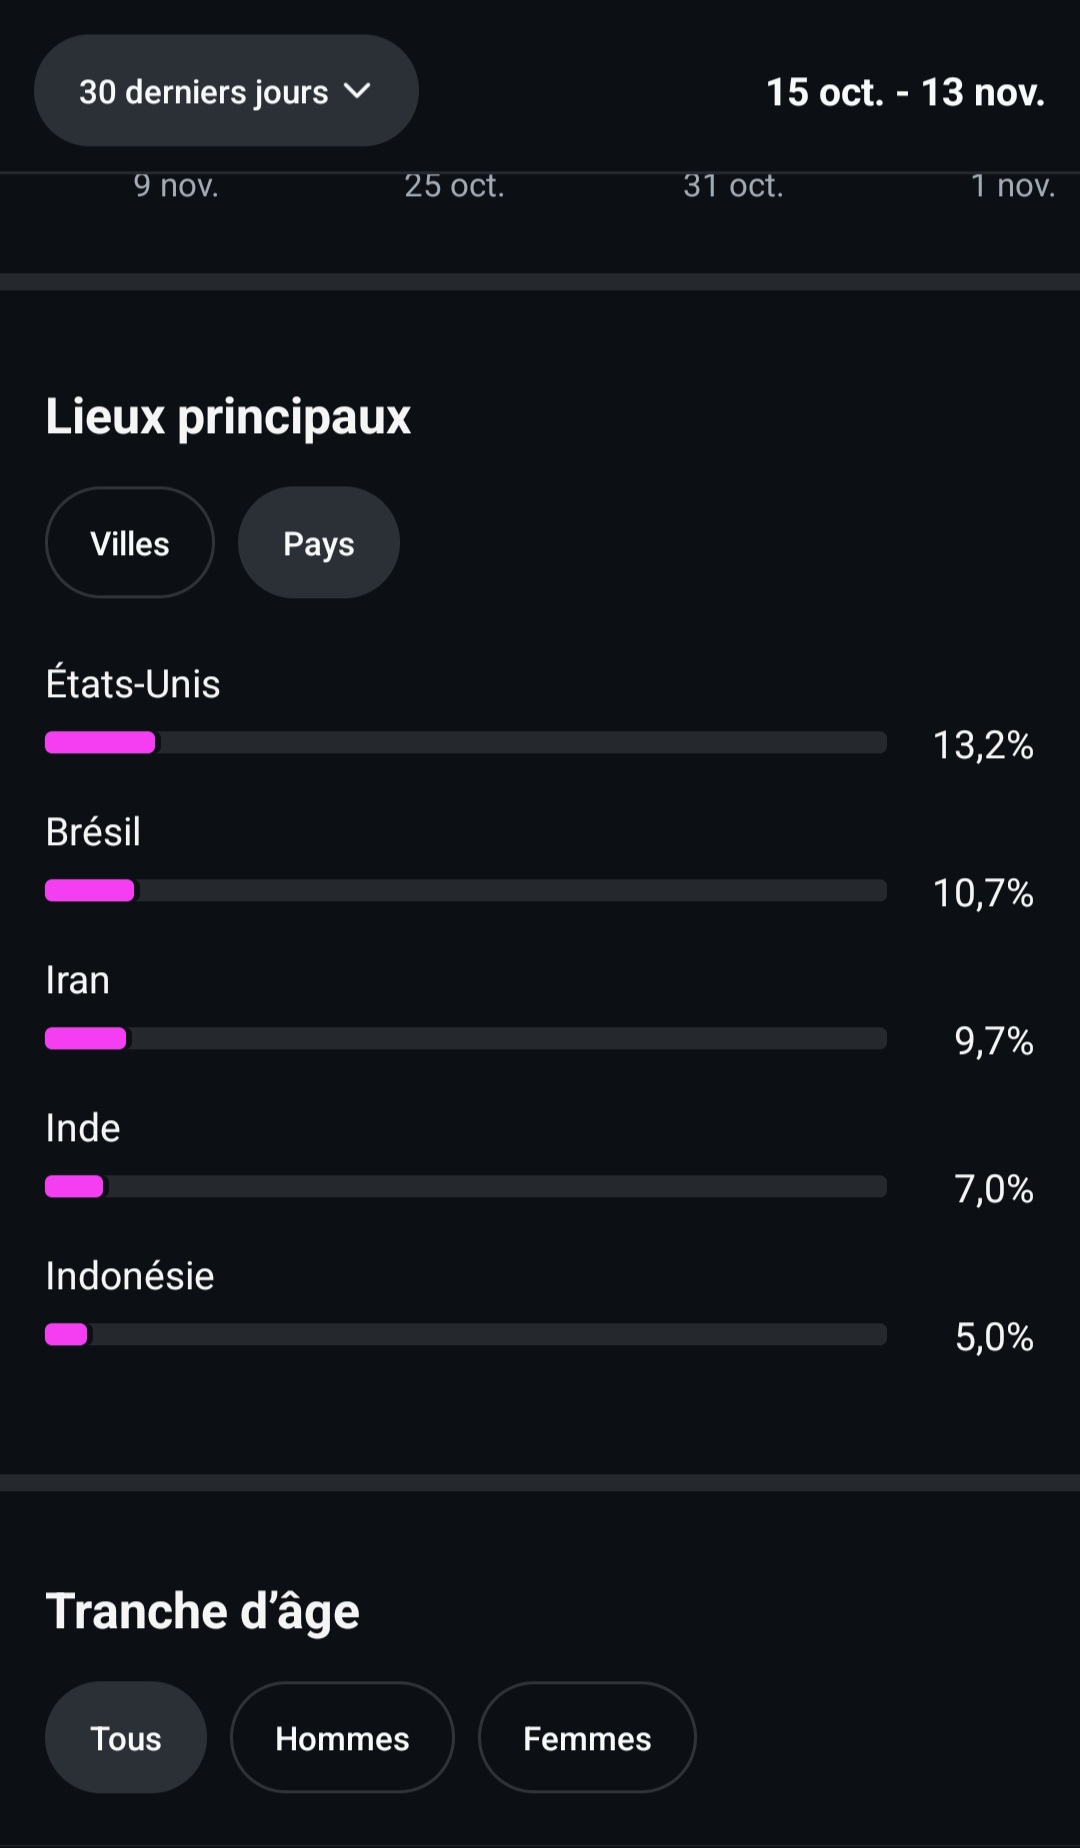Viewport: 1080px width, 1848px height.
Task: Open the 30 derniers jours dropdown
Action: [x=226, y=91]
